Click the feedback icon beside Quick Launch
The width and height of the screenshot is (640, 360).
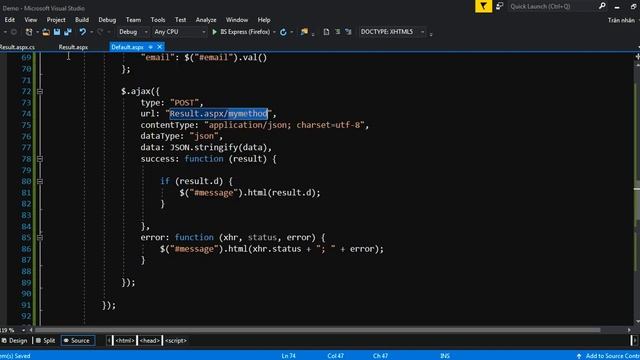(x=499, y=6)
